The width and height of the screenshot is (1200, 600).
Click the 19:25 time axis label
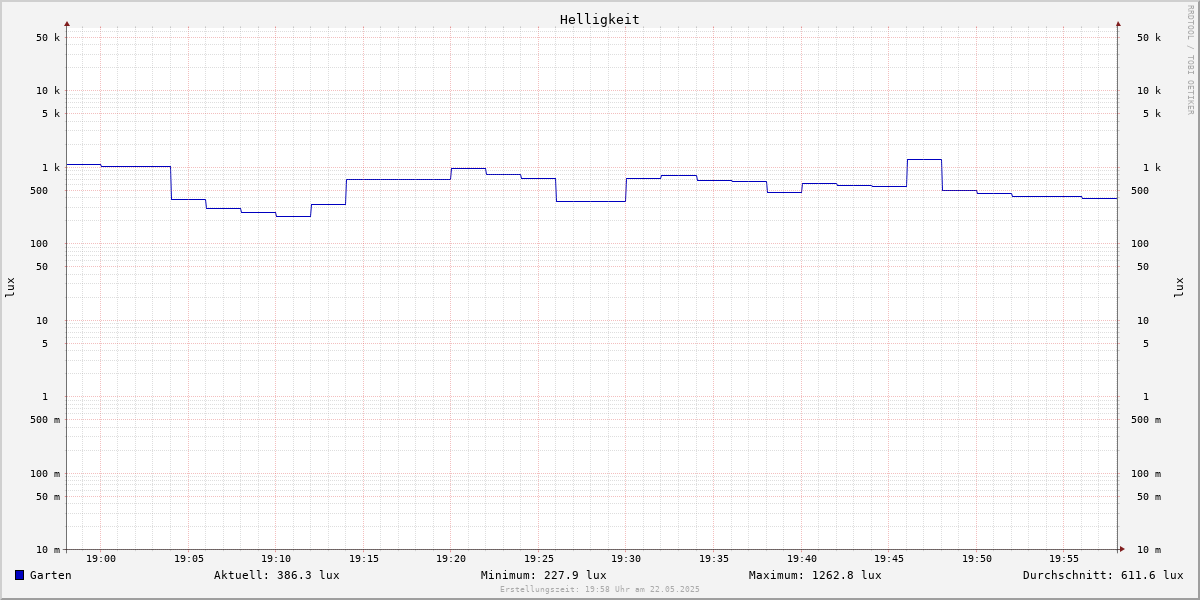pos(539,559)
